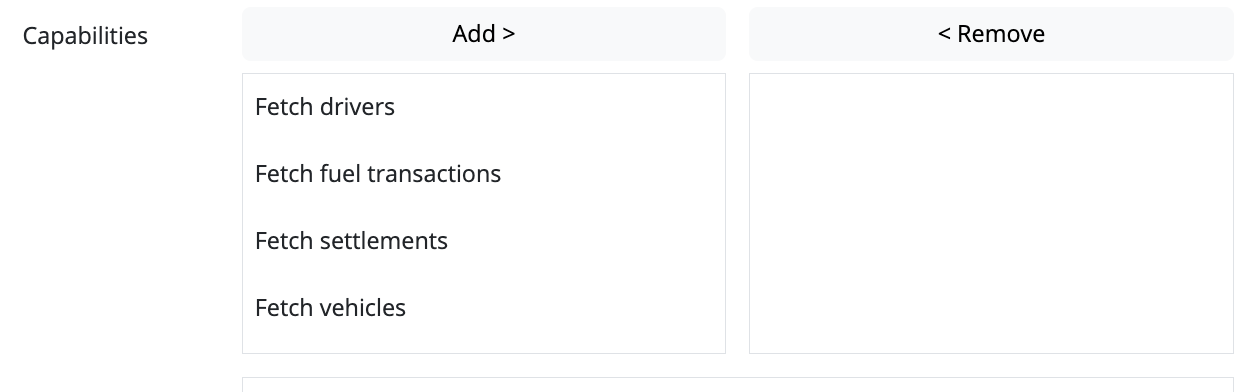Viewport: 1242px width, 392px height.
Task: Activate the right-hand chosen capabilities list
Action: [991, 213]
